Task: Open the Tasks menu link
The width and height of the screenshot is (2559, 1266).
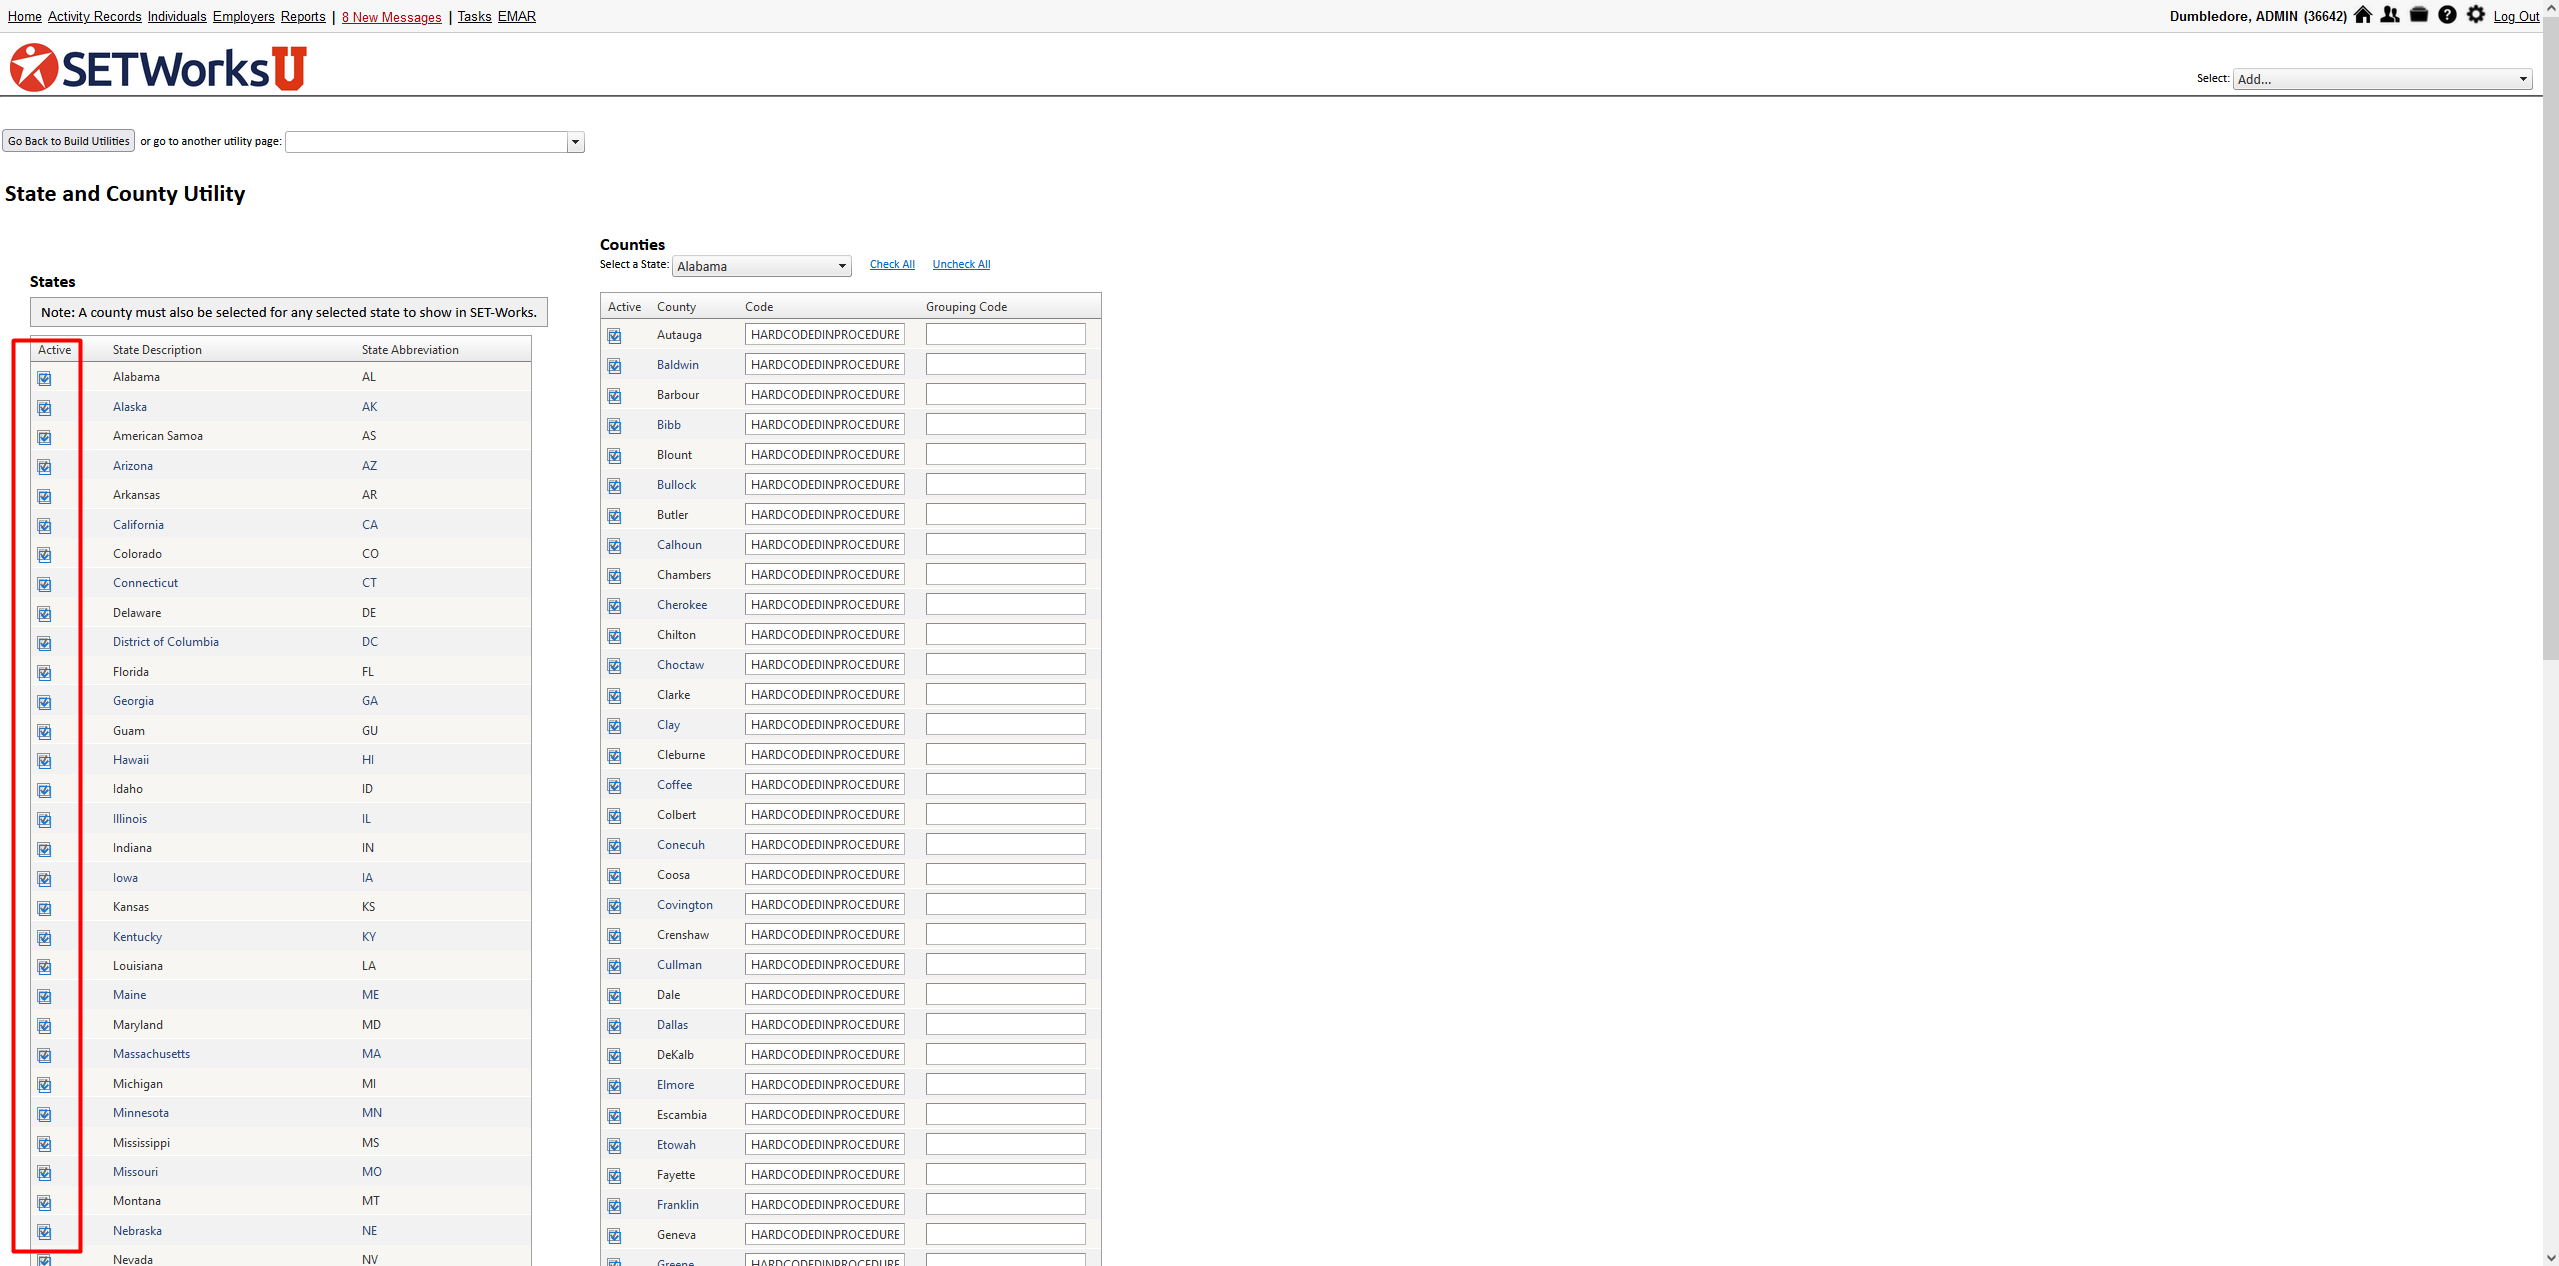Action: (x=474, y=17)
